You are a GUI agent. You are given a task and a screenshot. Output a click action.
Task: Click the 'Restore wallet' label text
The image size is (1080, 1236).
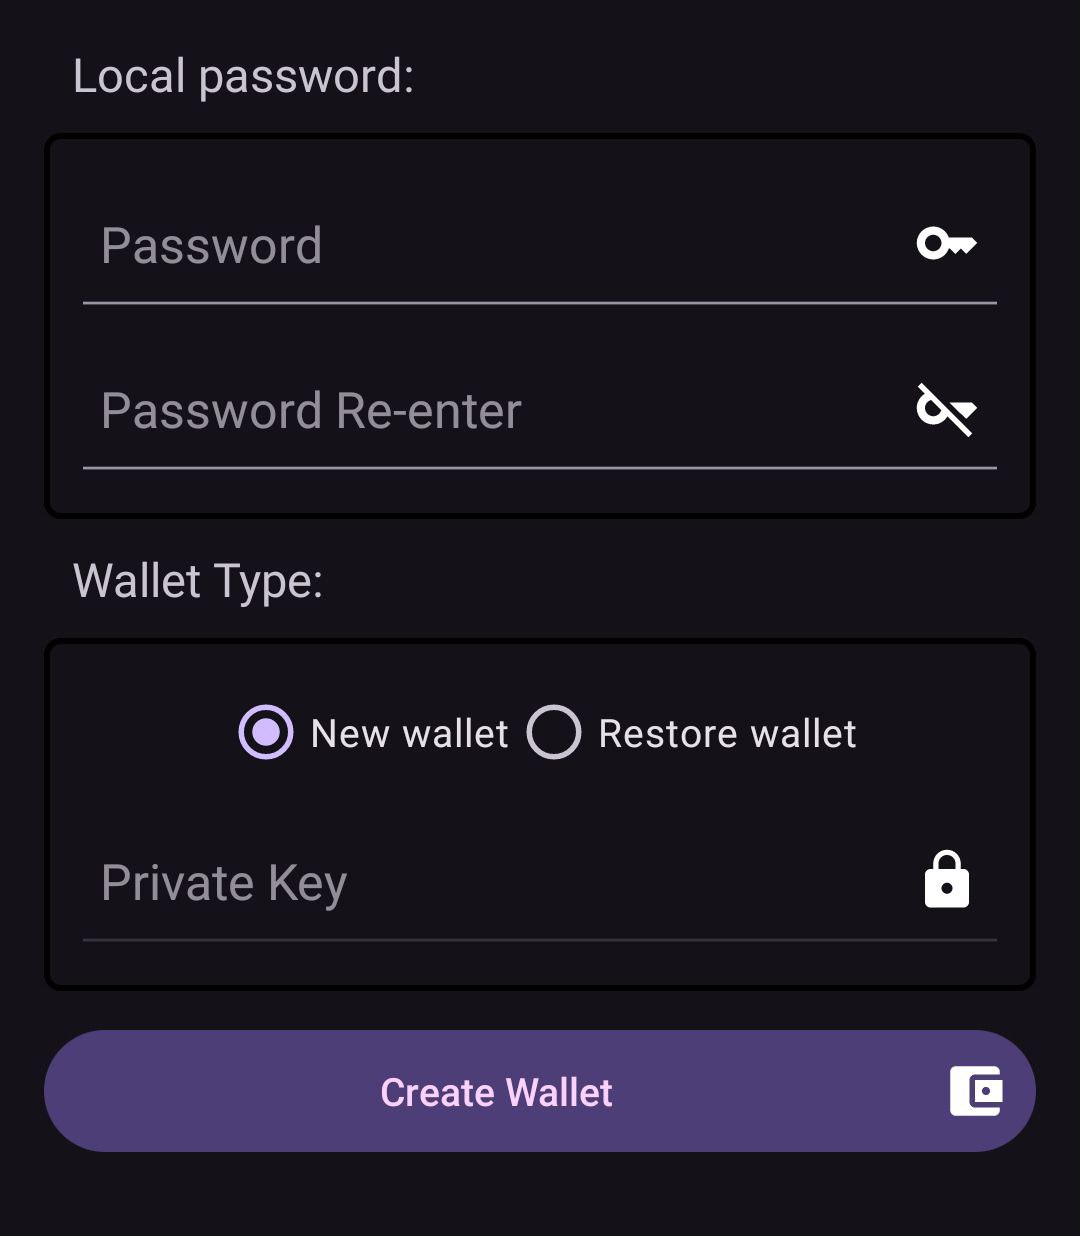click(x=727, y=734)
